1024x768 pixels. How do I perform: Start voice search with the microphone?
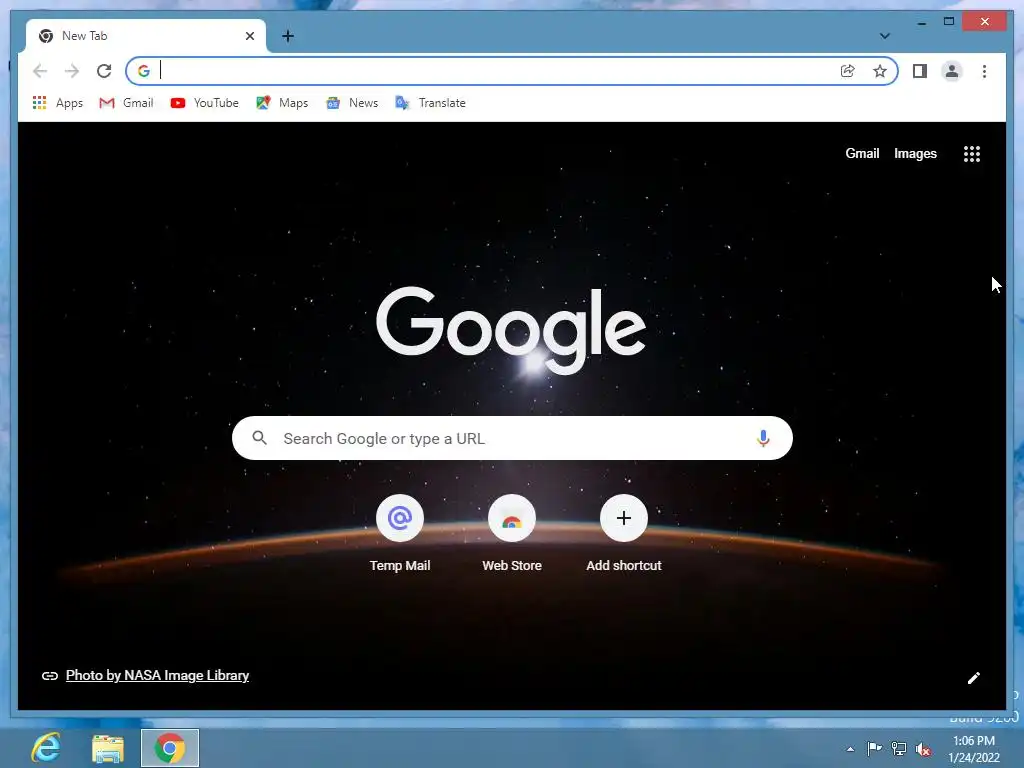pyautogui.click(x=763, y=438)
